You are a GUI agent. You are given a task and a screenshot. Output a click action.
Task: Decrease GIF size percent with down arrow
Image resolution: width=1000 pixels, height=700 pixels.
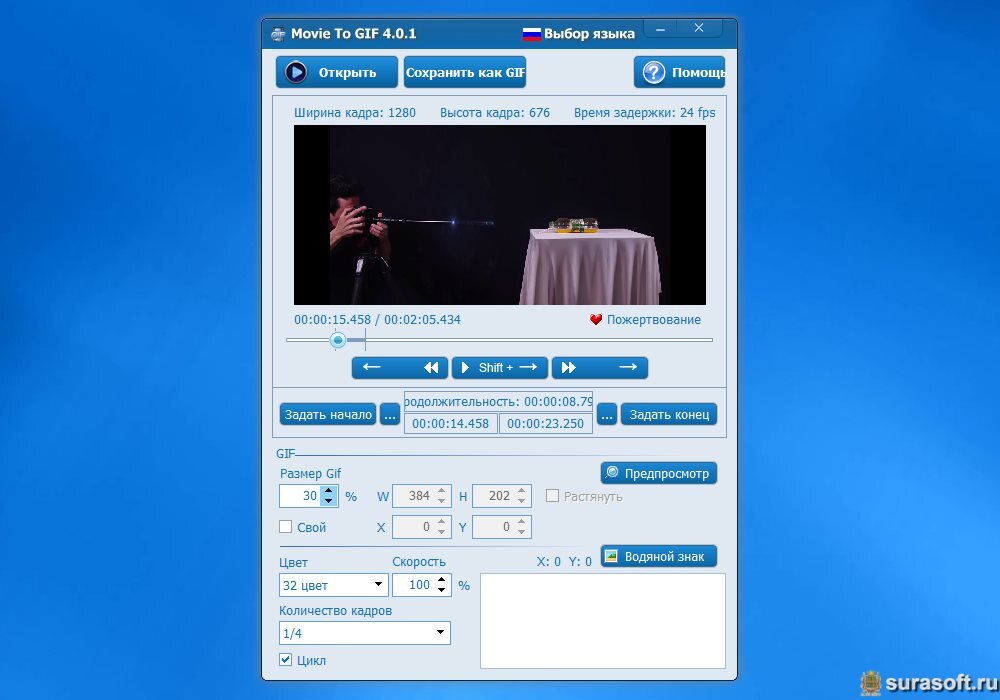[x=328, y=501]
